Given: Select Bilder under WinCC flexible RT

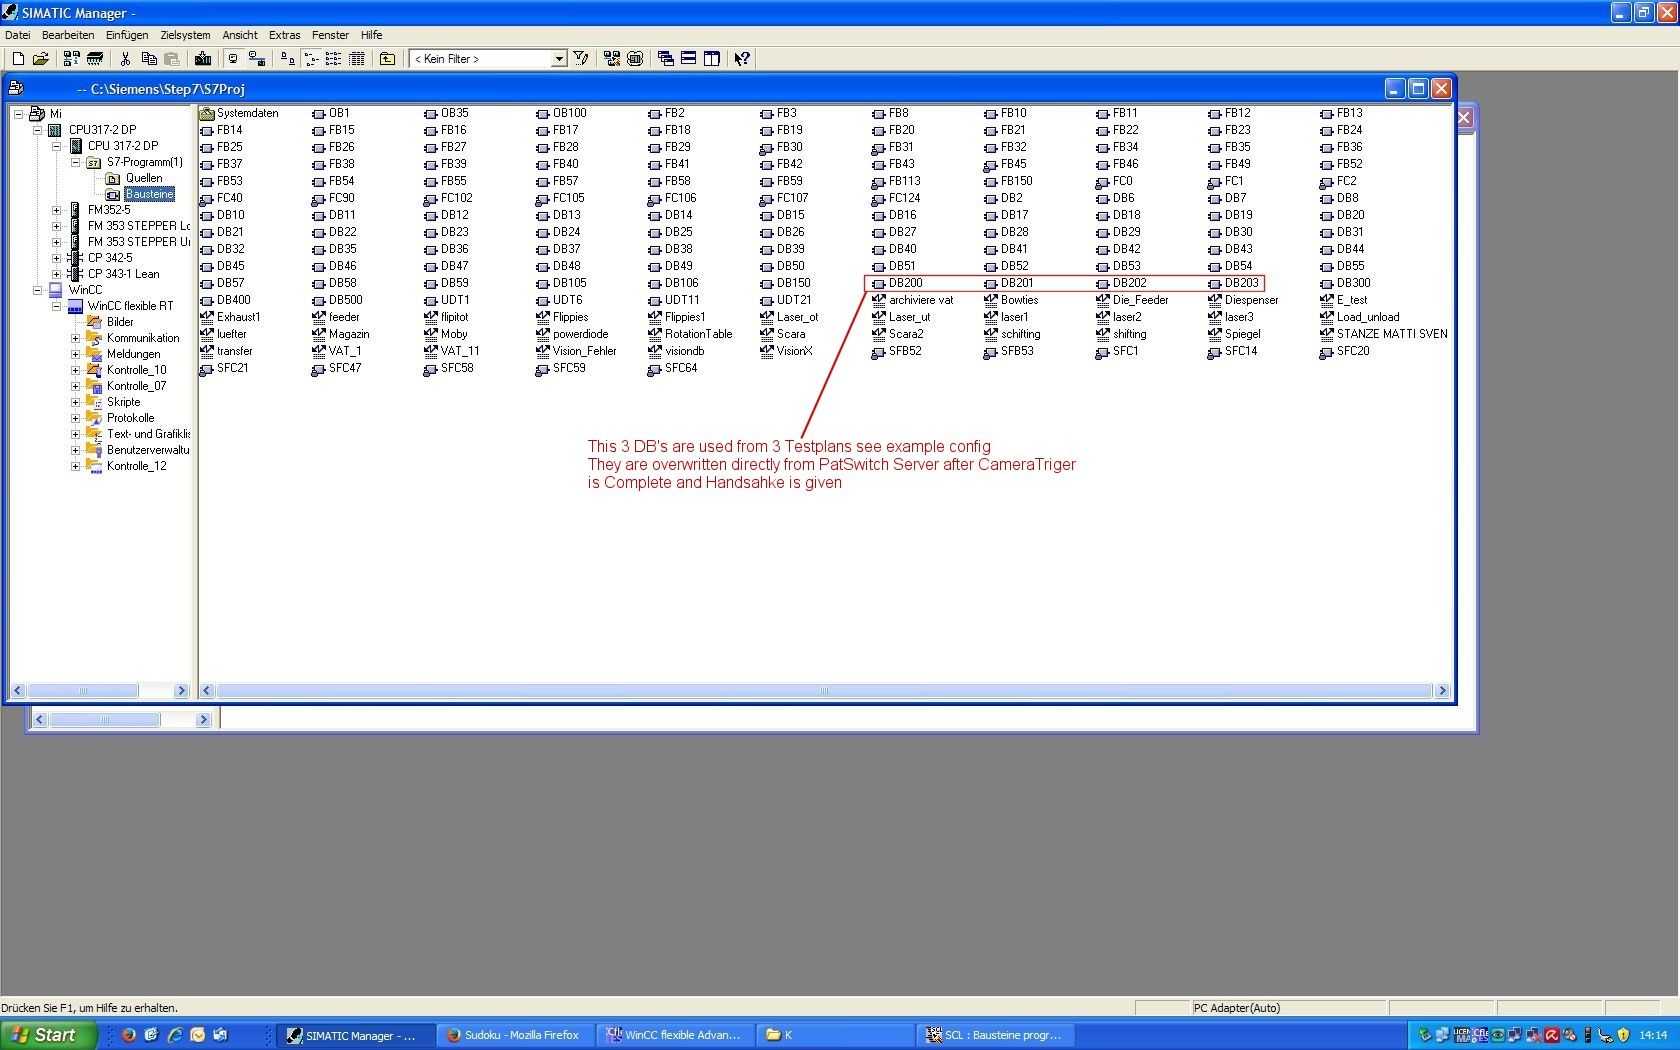Looking at the screenshot, I should [120, 322].
